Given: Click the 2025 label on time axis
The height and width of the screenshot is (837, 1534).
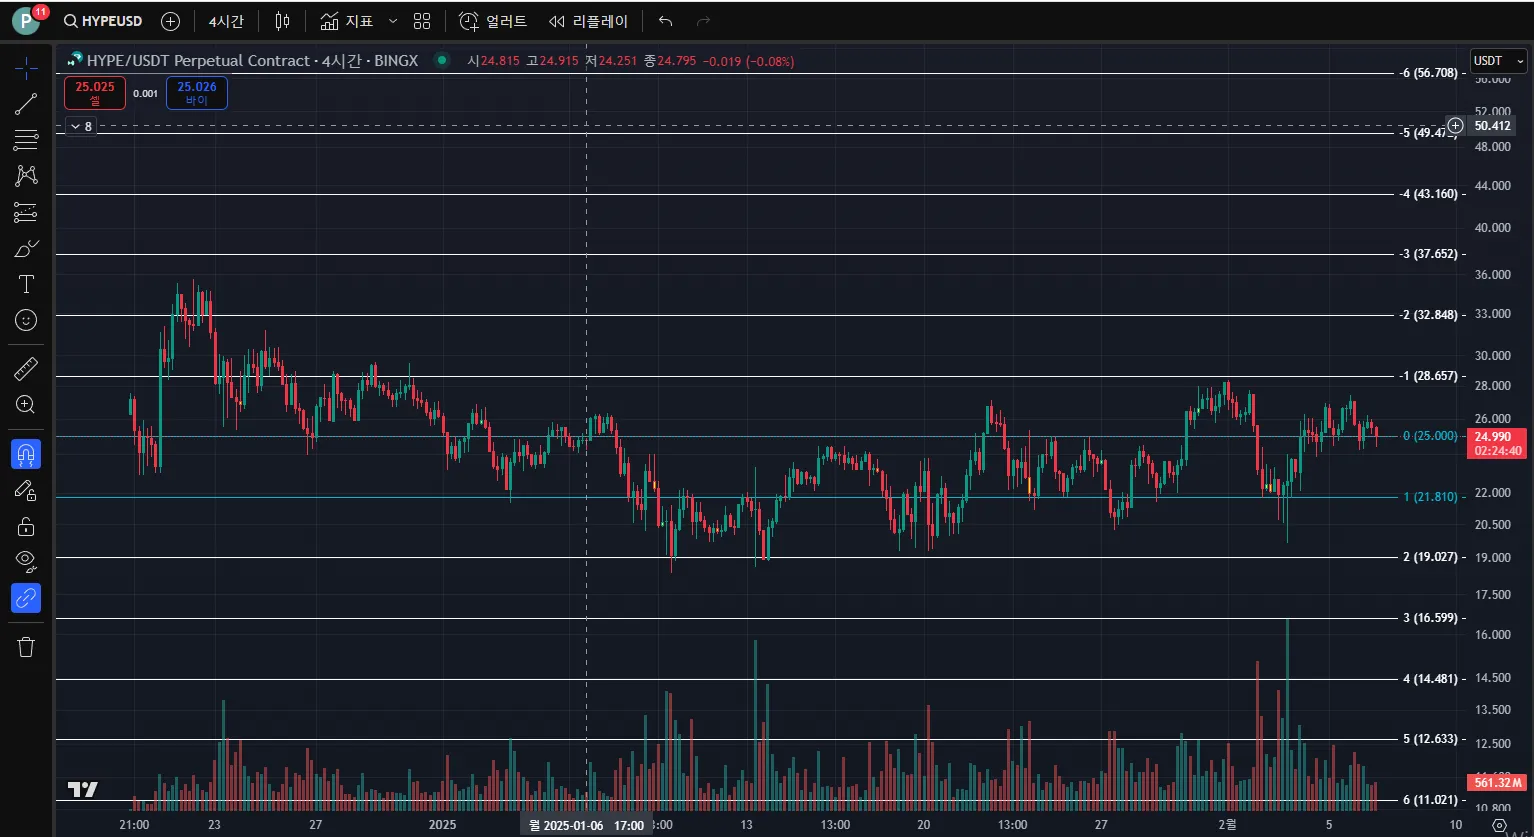Looking at the screenshot, I should (442, 825).
